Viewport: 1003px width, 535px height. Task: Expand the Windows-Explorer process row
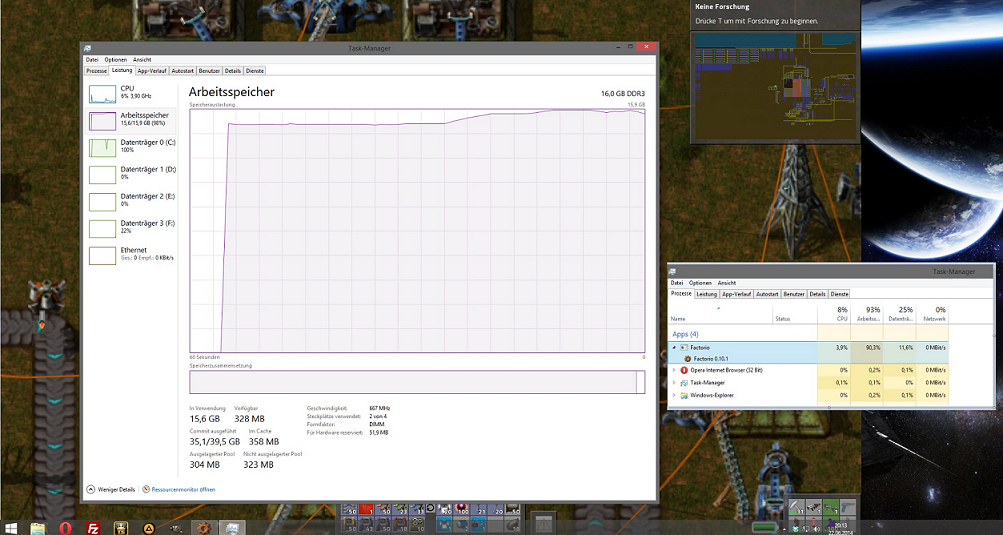(674, 395)
